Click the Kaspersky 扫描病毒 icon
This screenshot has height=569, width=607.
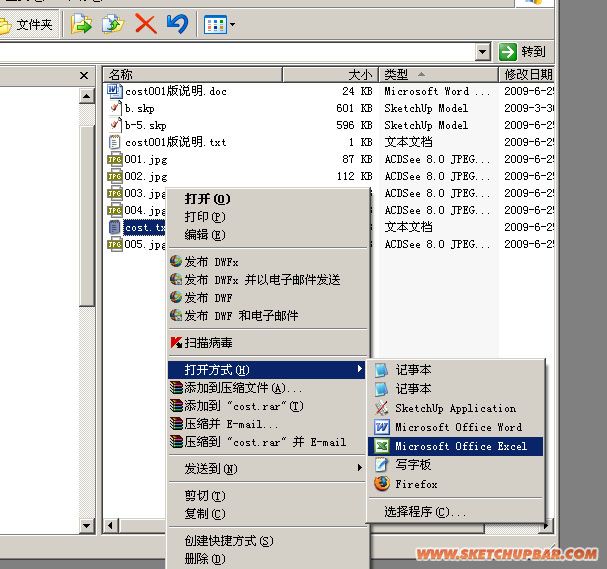[x=176, y=343]
